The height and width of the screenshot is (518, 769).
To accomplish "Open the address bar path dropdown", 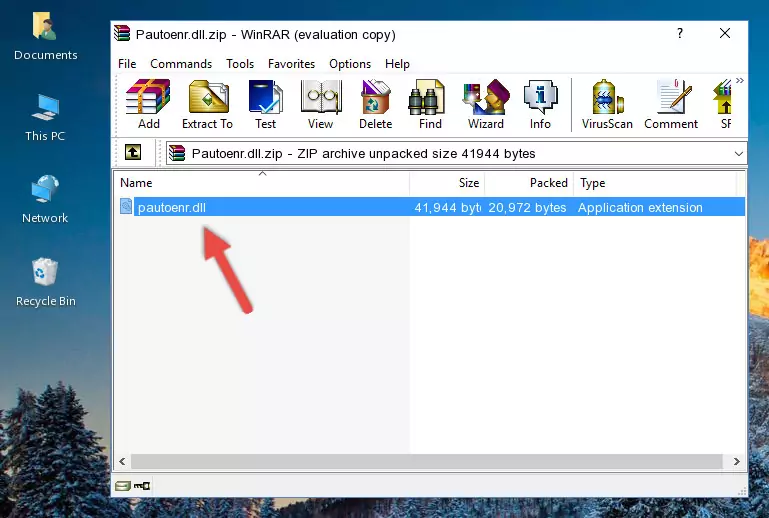I will 739,154.
